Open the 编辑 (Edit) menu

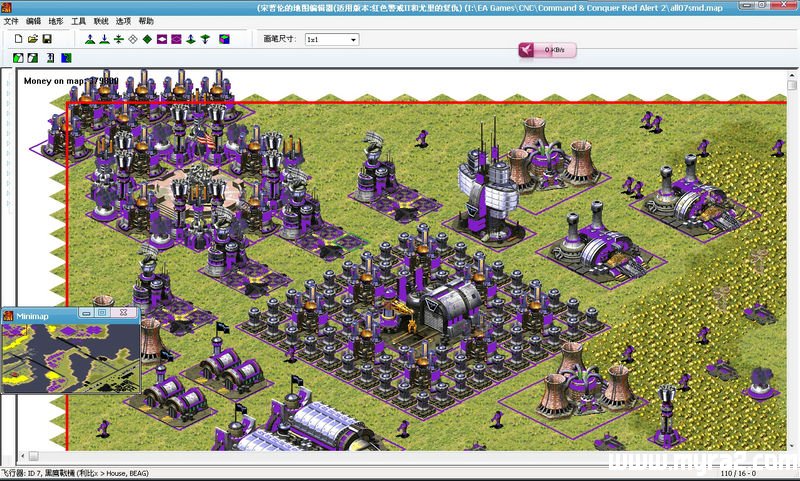(33, 21)
